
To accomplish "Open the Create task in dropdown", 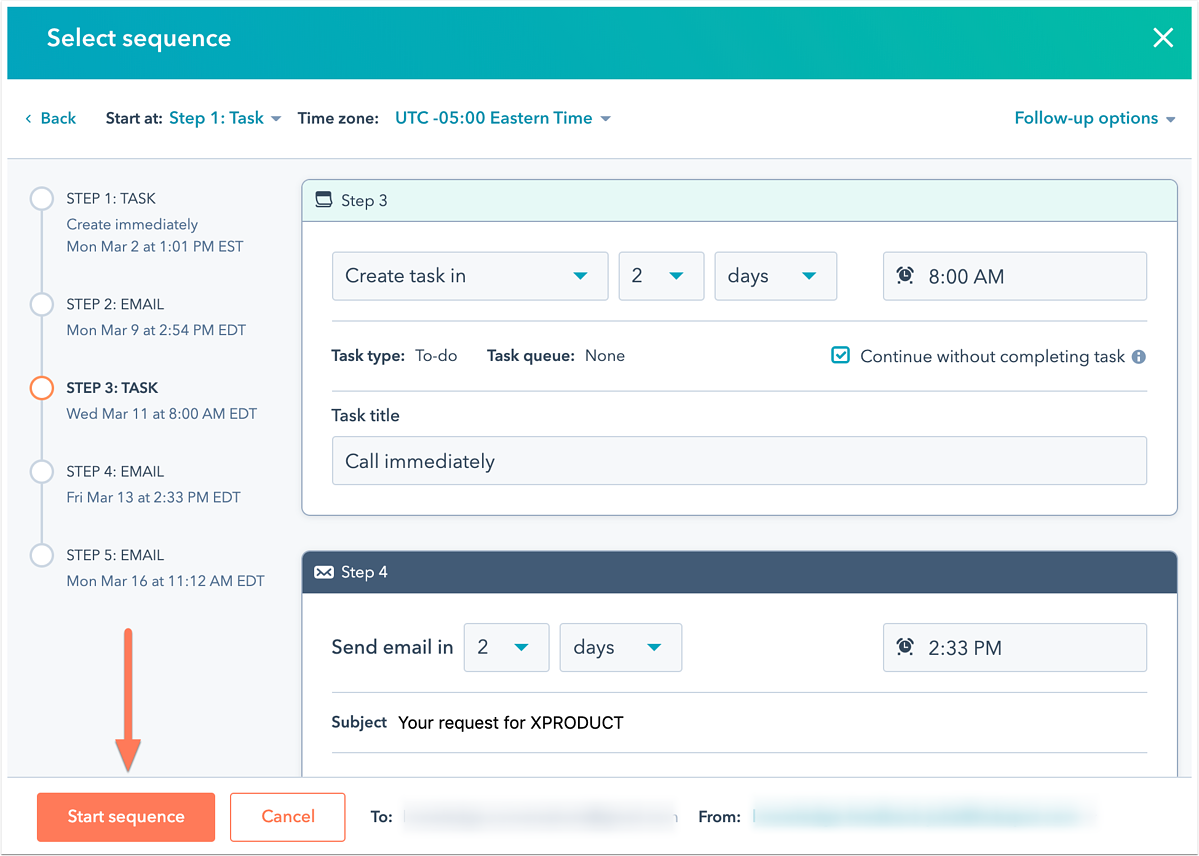I will (x=470, y=275).
